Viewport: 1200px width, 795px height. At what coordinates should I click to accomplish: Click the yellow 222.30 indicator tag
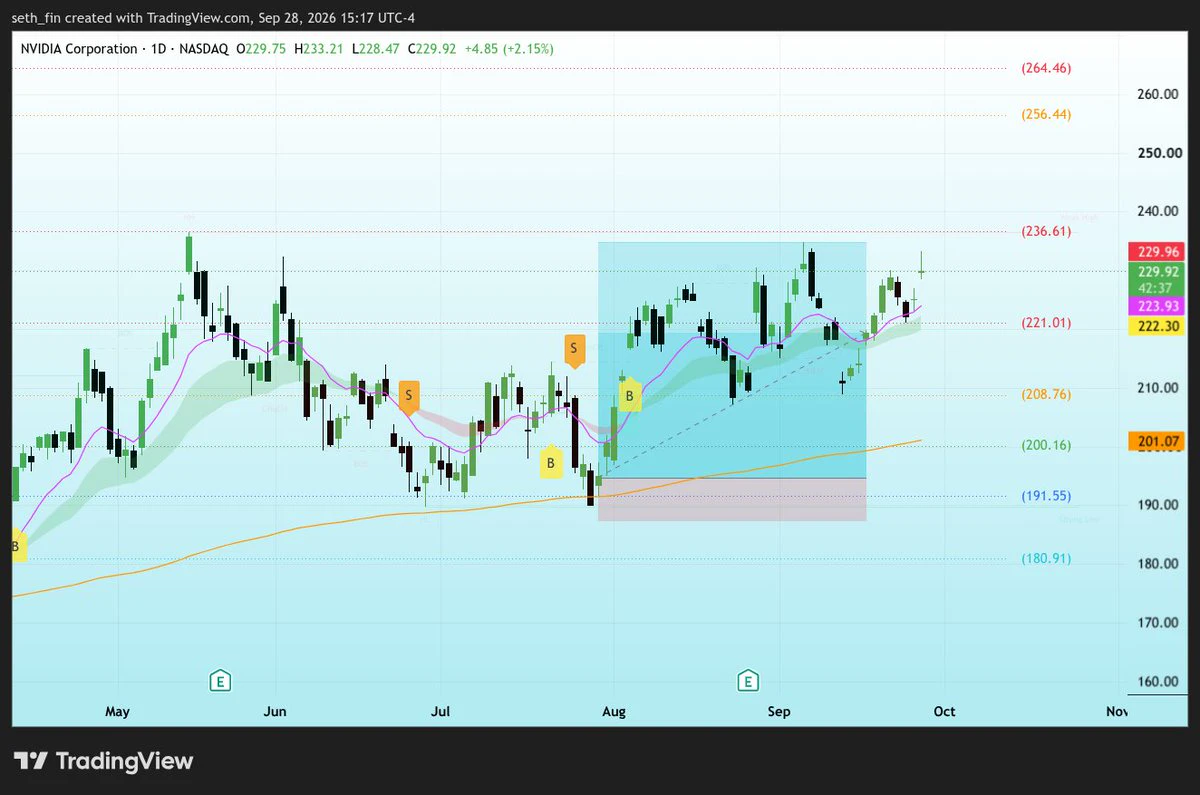coord(1156,326)
